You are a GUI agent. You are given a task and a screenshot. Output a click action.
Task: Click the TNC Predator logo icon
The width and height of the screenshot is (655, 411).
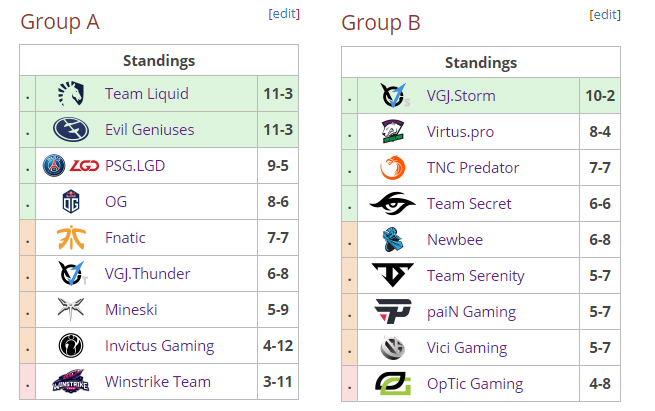pos(392,168)
